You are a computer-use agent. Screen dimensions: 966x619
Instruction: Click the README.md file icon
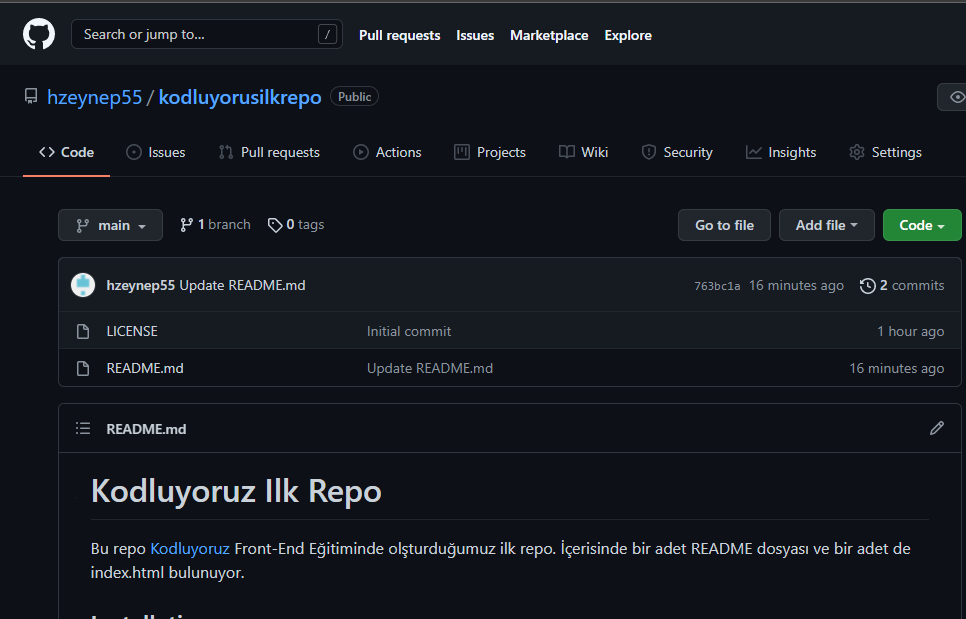click(x=83, y=368)
